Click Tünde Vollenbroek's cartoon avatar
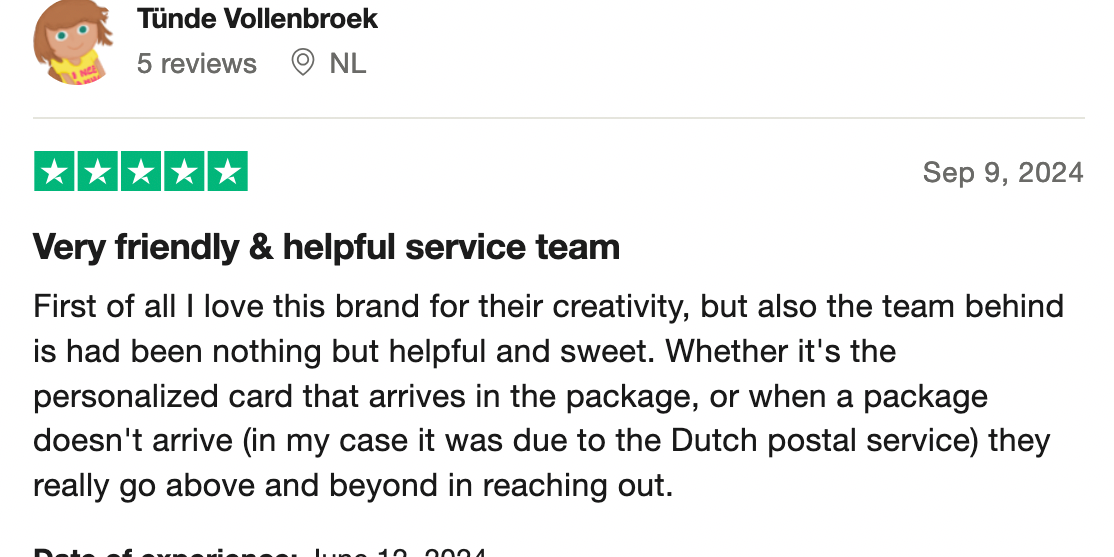 pos(71,43)
